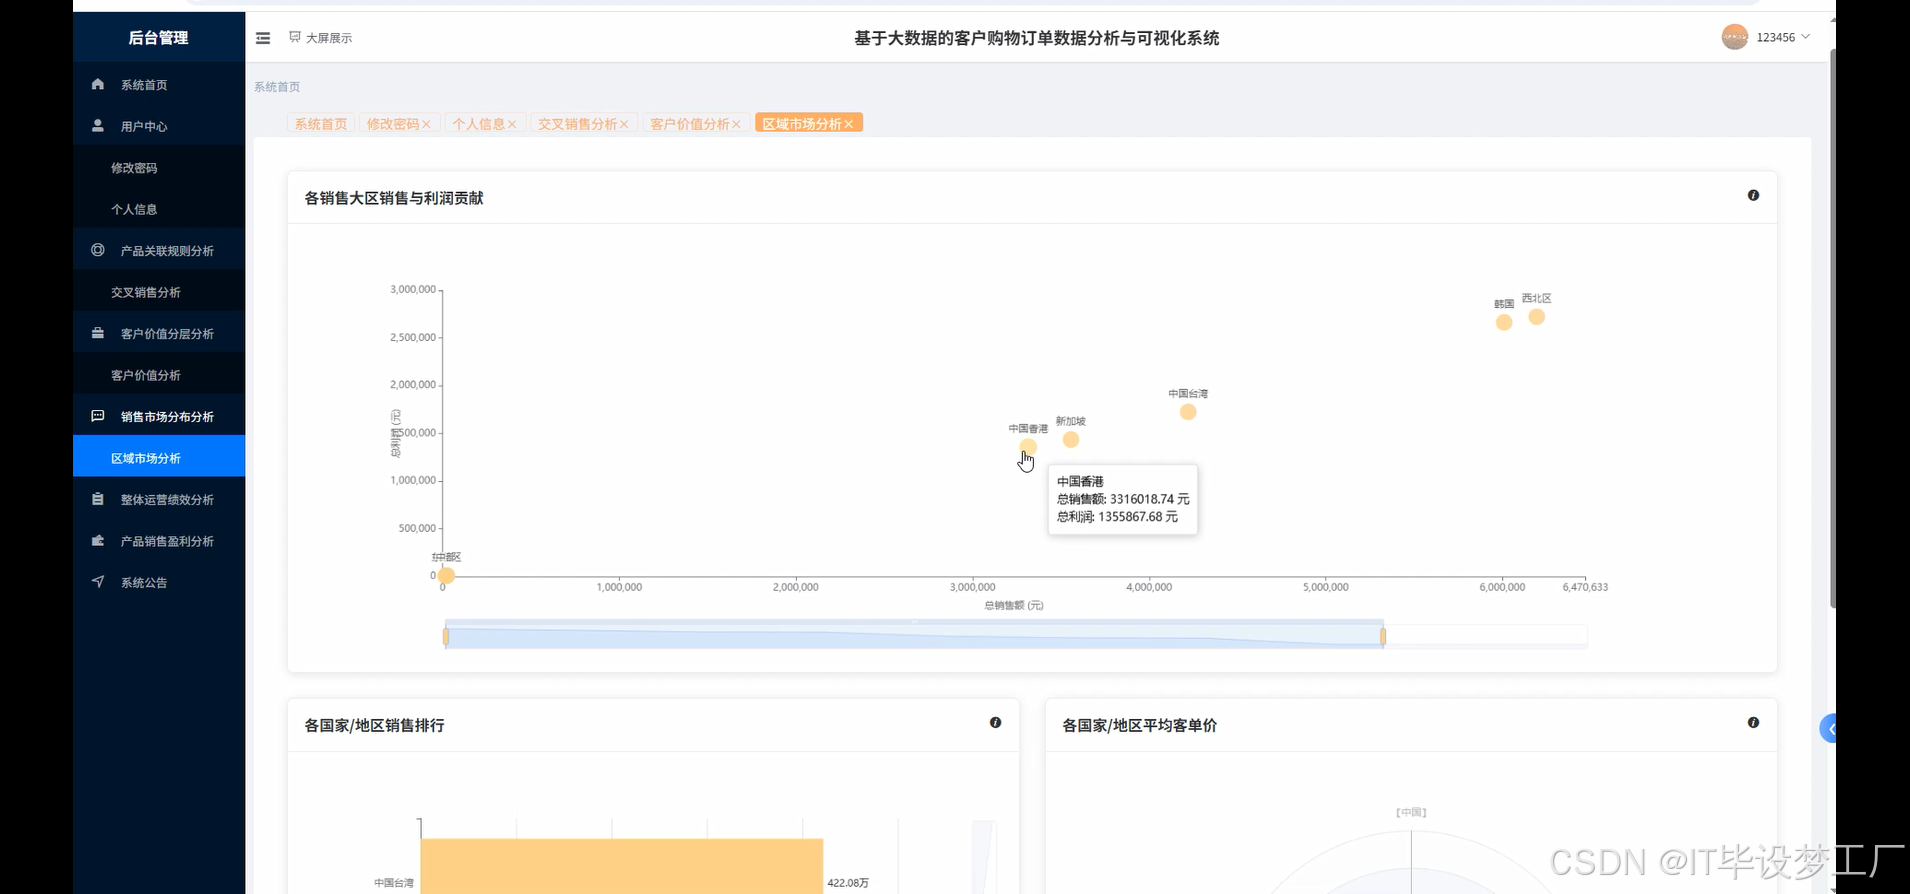Click the 新加坡 scatter point
Image resolution: width=1910 pixels, height=894 pixels.
pos(1071,440)
